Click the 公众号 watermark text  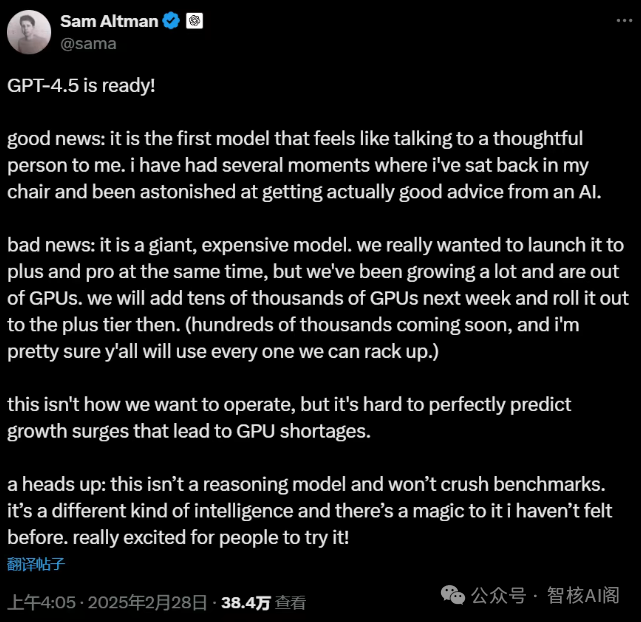click(x=498, y=596)
